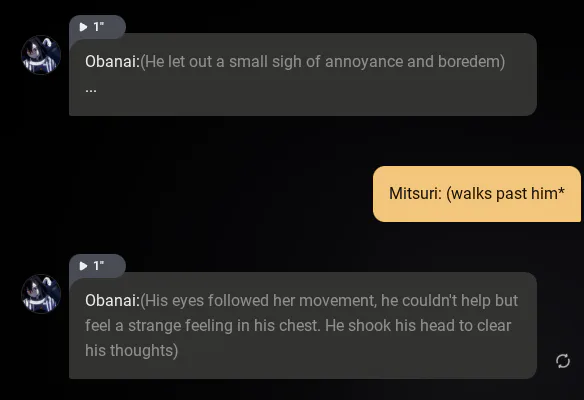Screen dimensions: 584x400
Task: Click the first Obanai message bubble
Action: (x=303, y=74)
